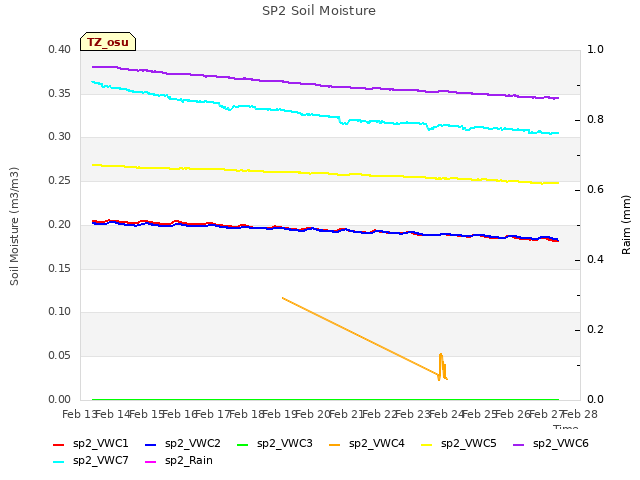
Task: Select the sp2_VWC4 legend label
Action: click(377, 444)
